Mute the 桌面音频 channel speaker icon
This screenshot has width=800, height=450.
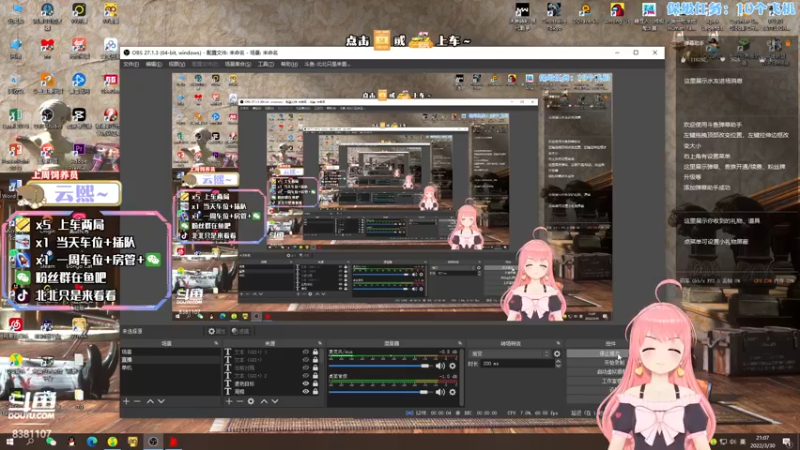tap(440, 392)
